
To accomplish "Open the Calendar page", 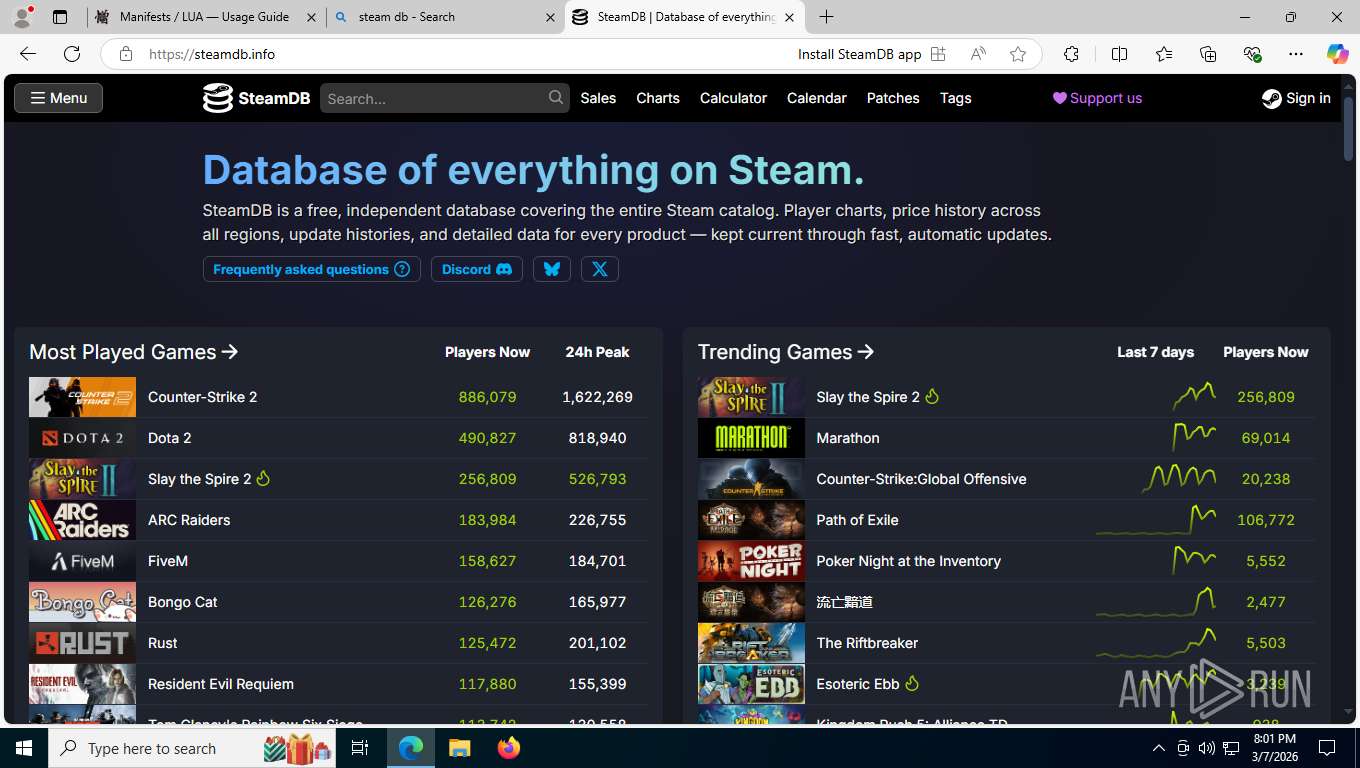I will coord(817,98).
